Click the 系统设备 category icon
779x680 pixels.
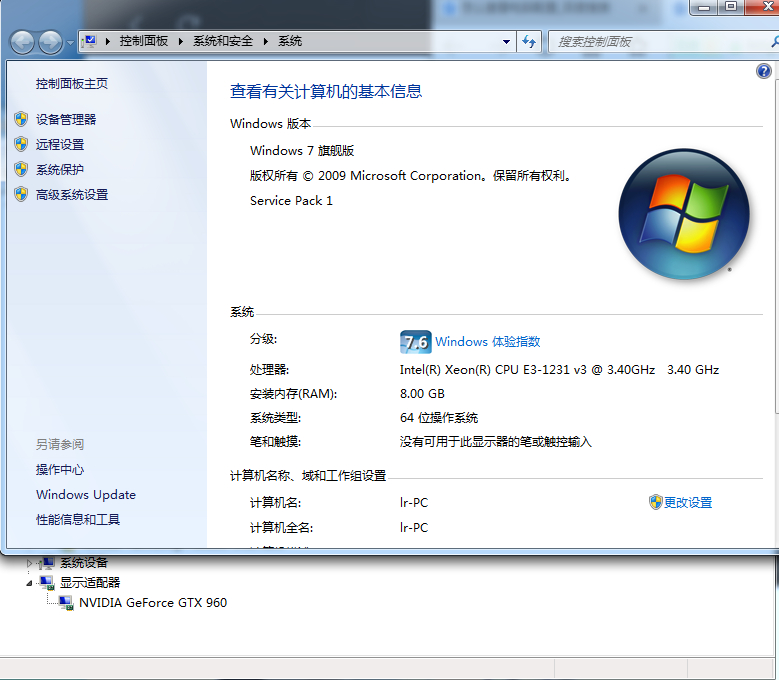pos(47,563)
